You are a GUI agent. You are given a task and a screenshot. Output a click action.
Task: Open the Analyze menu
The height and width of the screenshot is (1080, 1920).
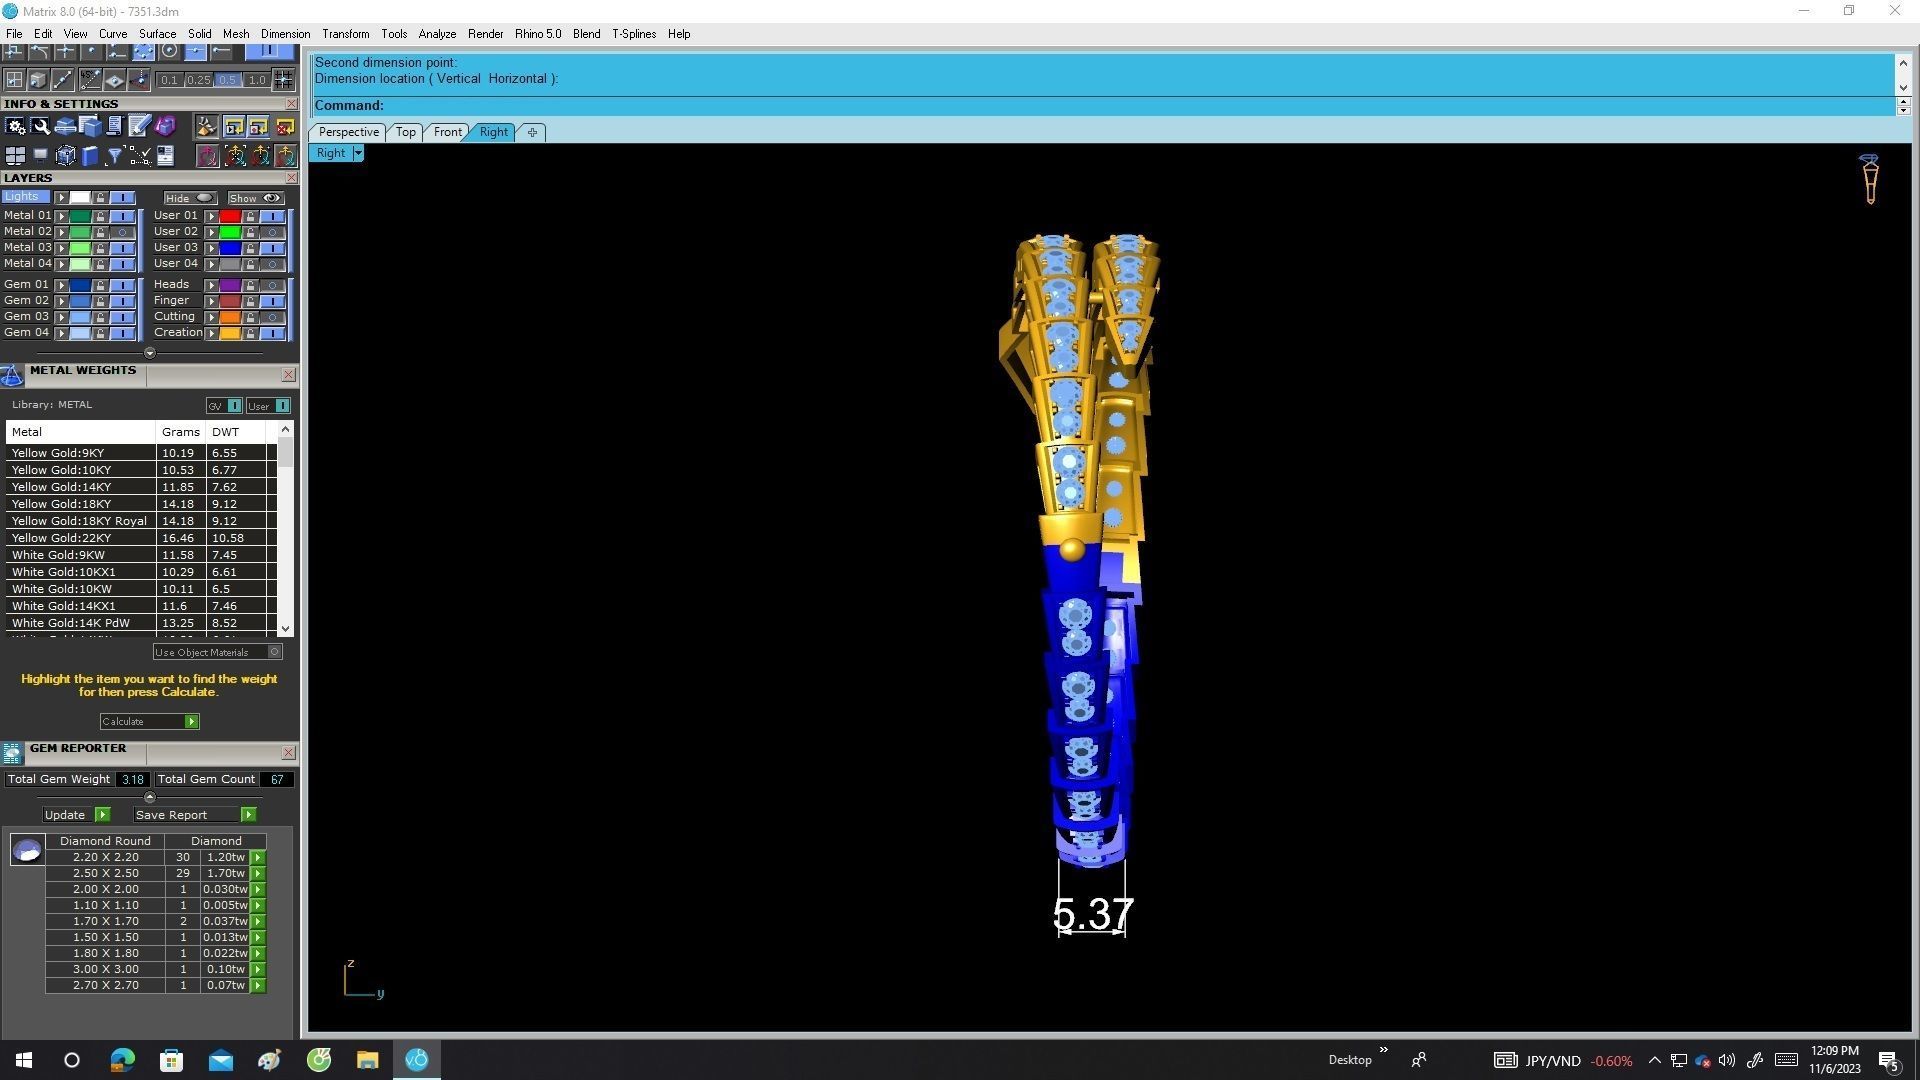(437, 34)
